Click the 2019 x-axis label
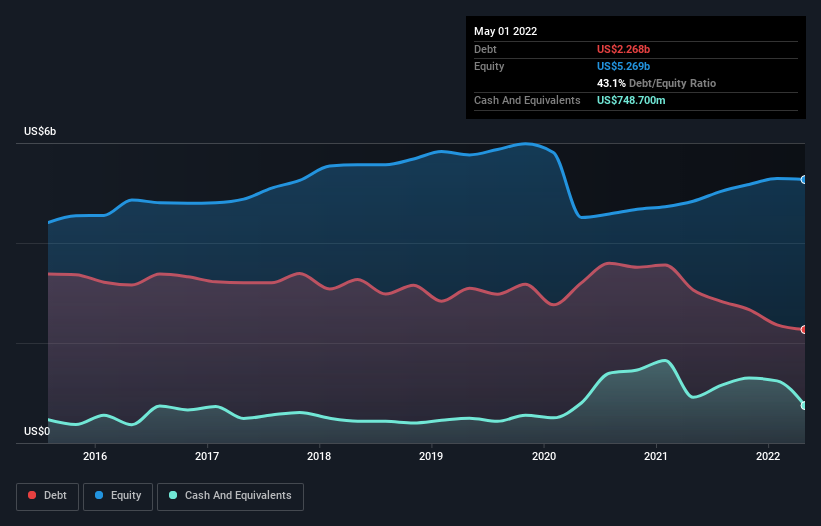Viewport: 821px width, 526px height. (x=431, y=456)
